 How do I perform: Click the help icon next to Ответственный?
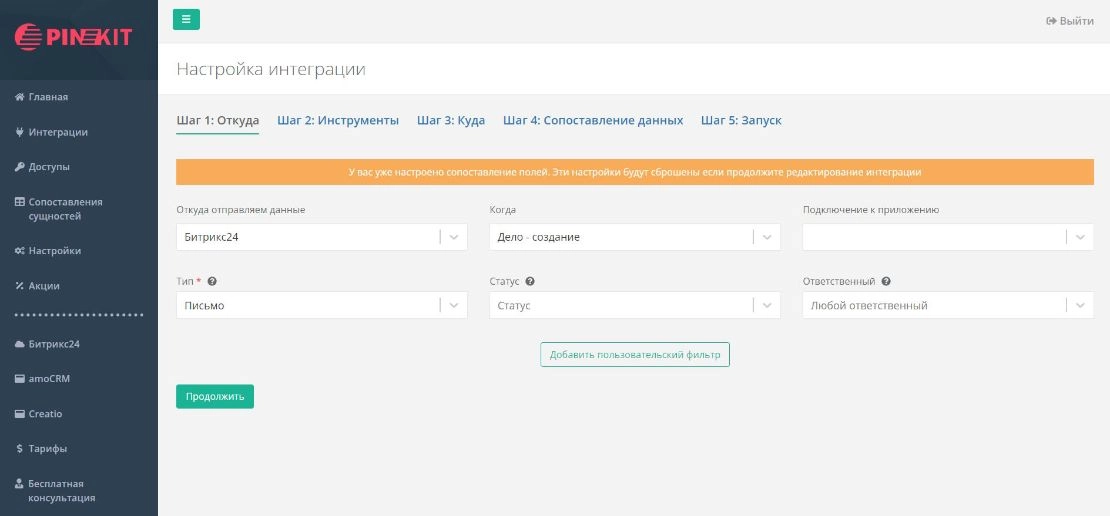point(886,282)
